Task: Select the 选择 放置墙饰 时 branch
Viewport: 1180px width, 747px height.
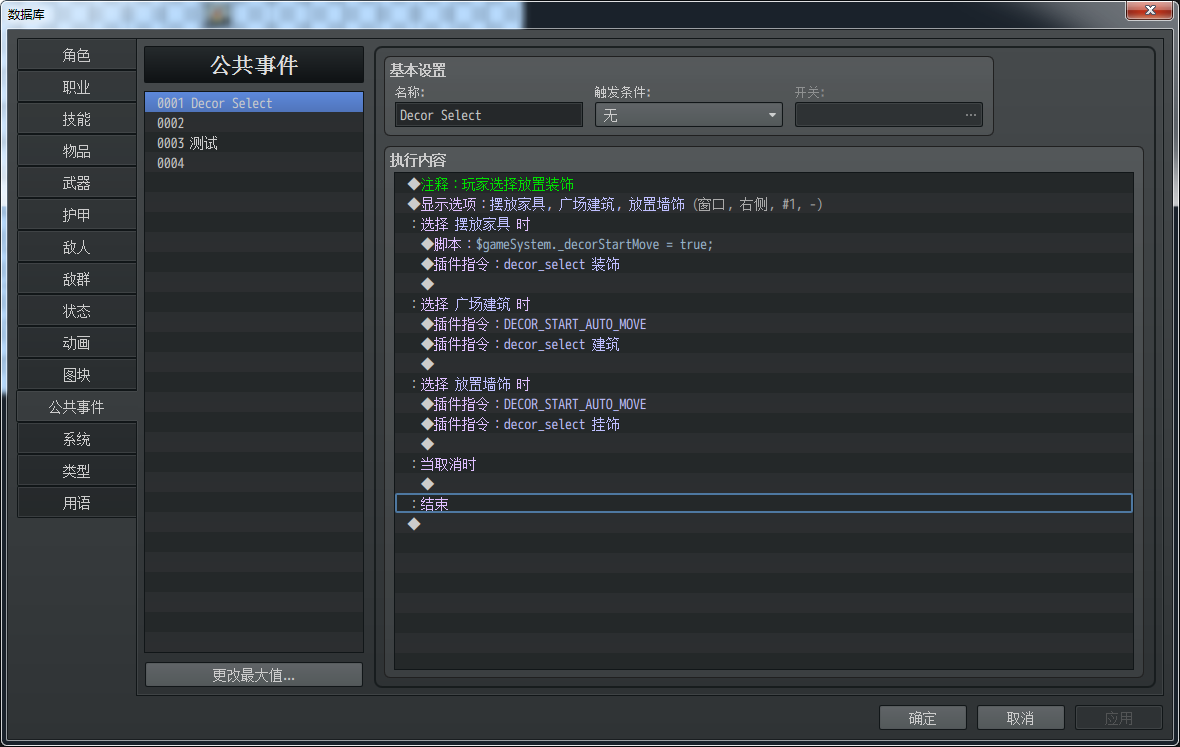Action: 764,384
